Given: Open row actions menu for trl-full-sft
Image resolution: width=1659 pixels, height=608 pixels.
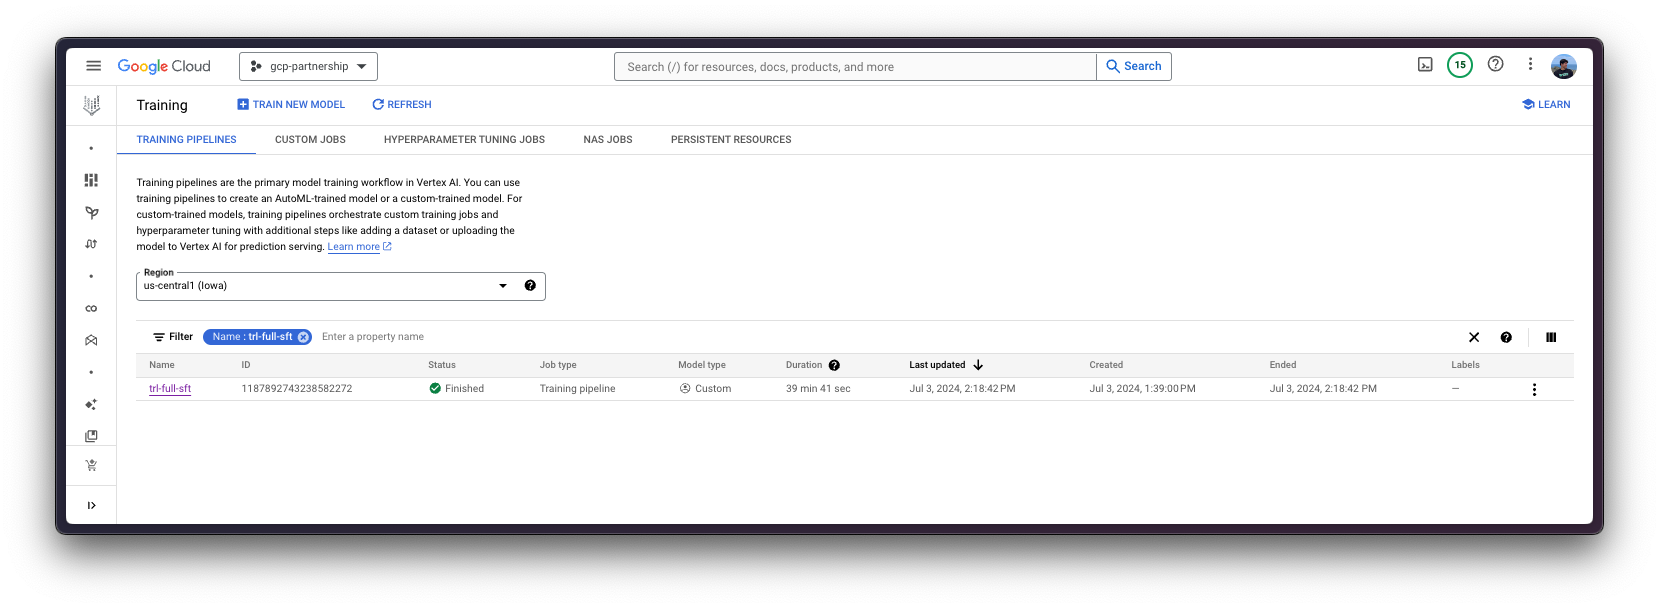Looking at the screenshot, I should pyautogui.click(x=1534, y=389).
